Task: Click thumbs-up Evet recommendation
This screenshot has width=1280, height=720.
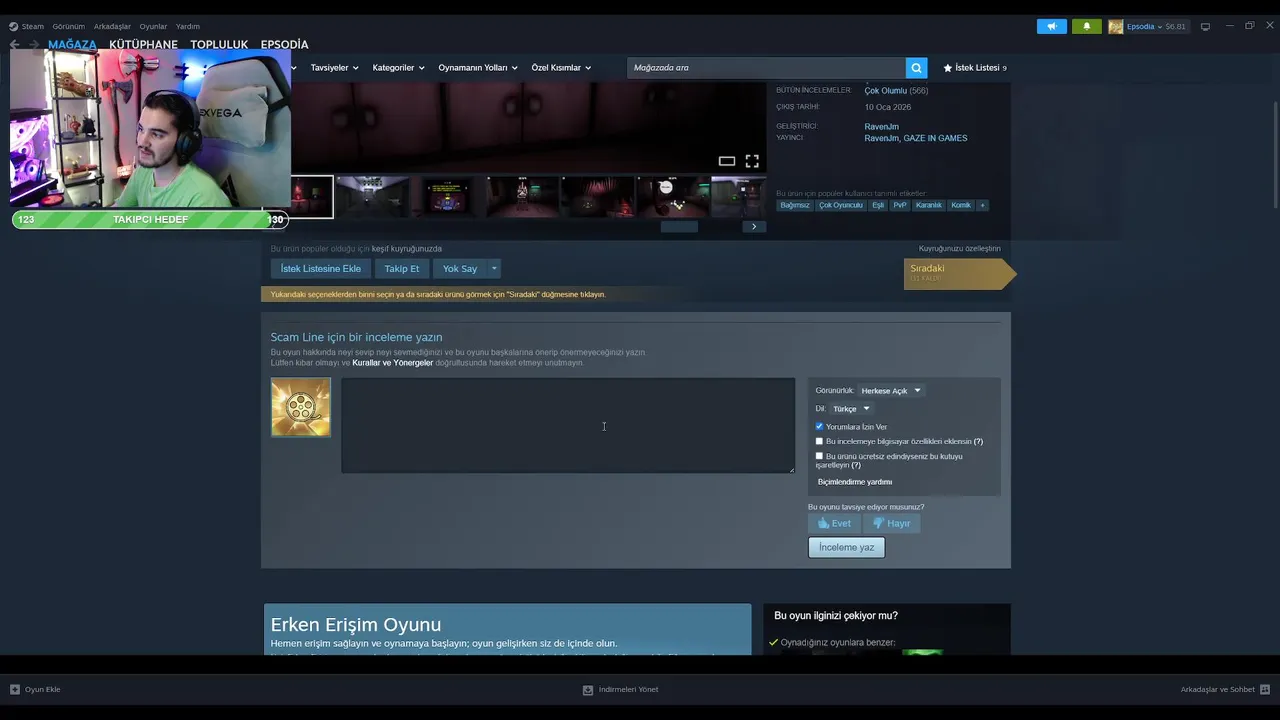Action: (x=834, y=523)
